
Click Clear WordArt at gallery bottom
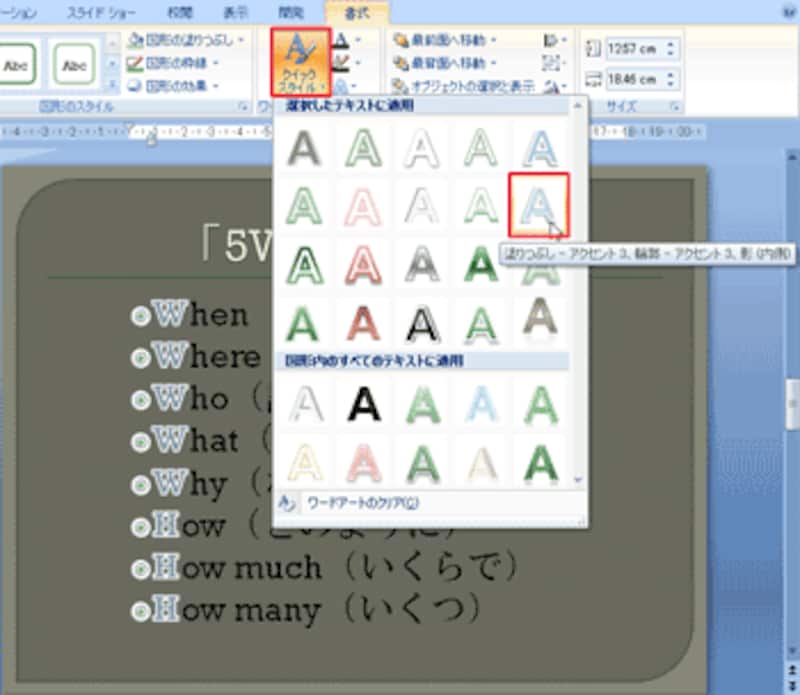(x=361, y=504)
